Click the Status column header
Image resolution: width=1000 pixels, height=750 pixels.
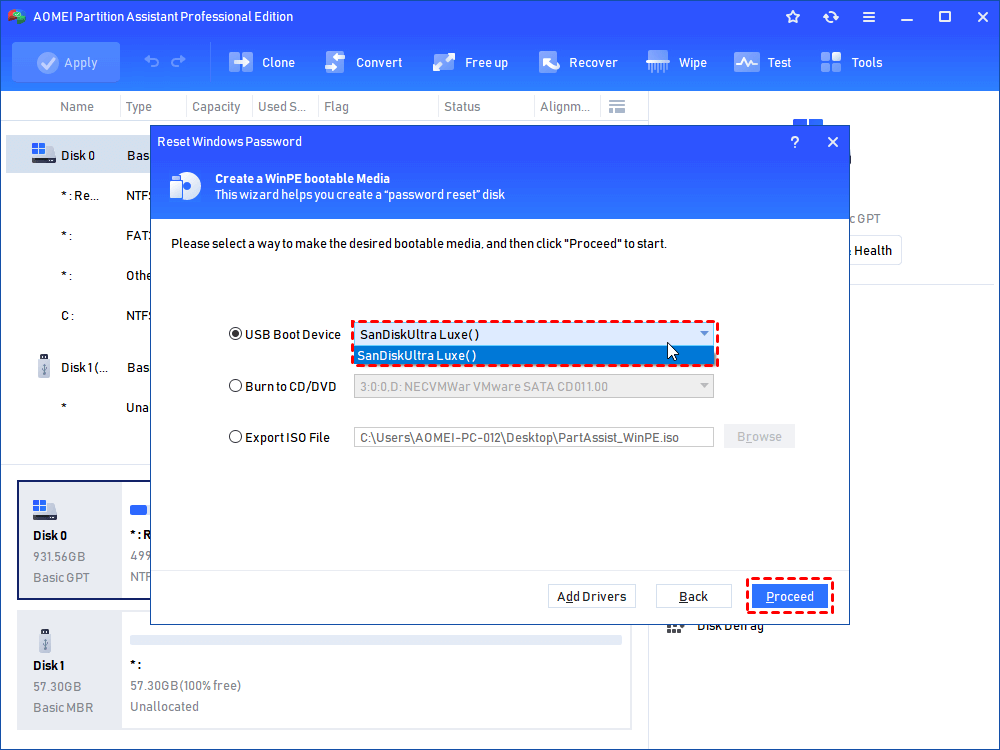462,107
